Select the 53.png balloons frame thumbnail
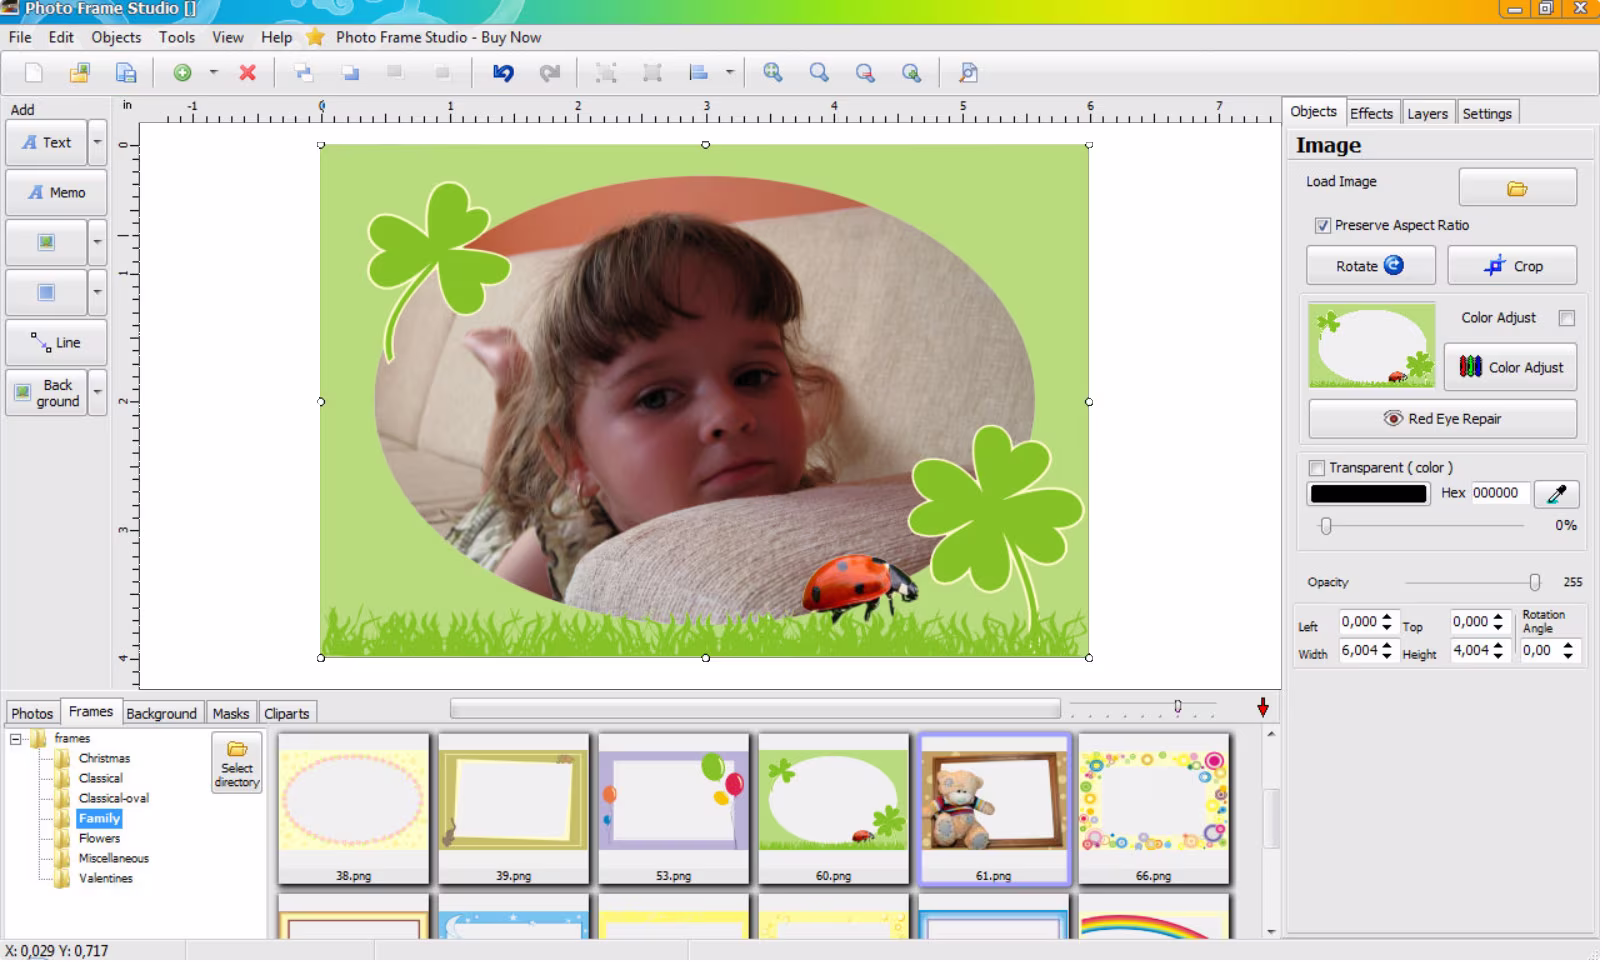Image resolution: width=1602 pixels, height=962 pixels. tap(674, 809)
